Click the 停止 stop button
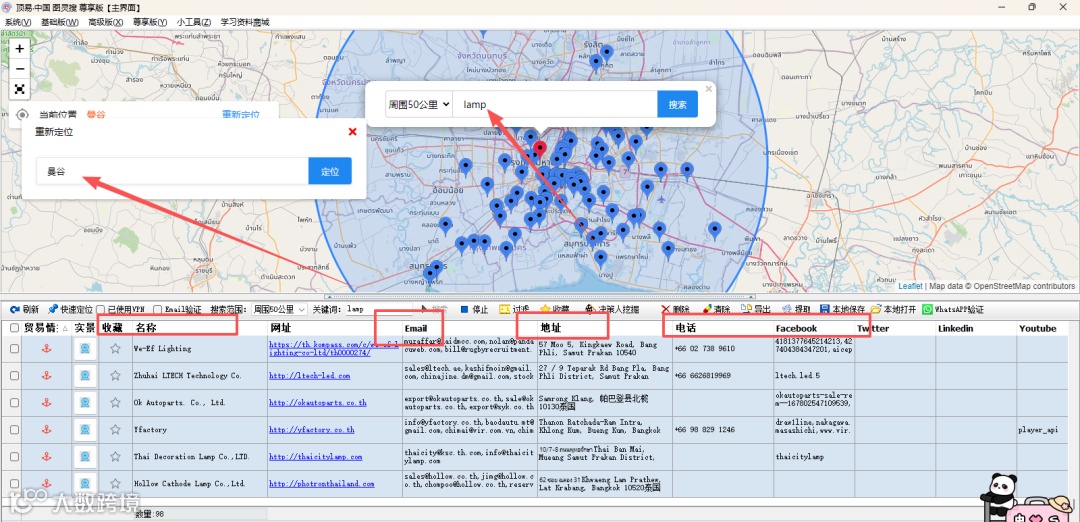 coord(474,310)
